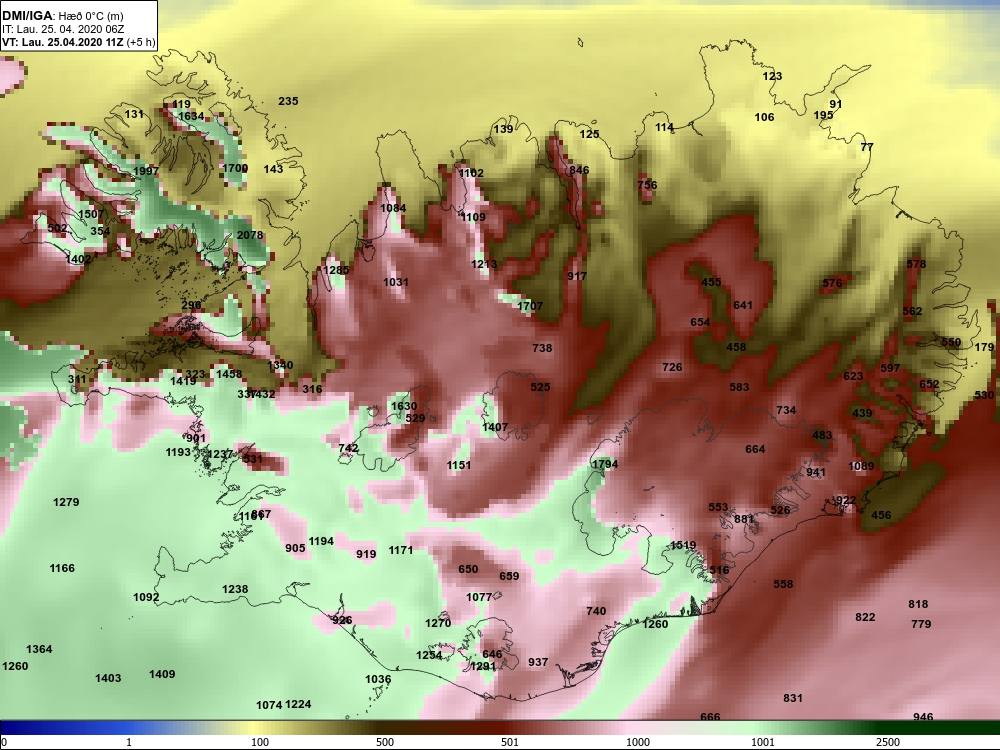
Task: Pick the value 2078 on the map
Action: pos(250,235)
